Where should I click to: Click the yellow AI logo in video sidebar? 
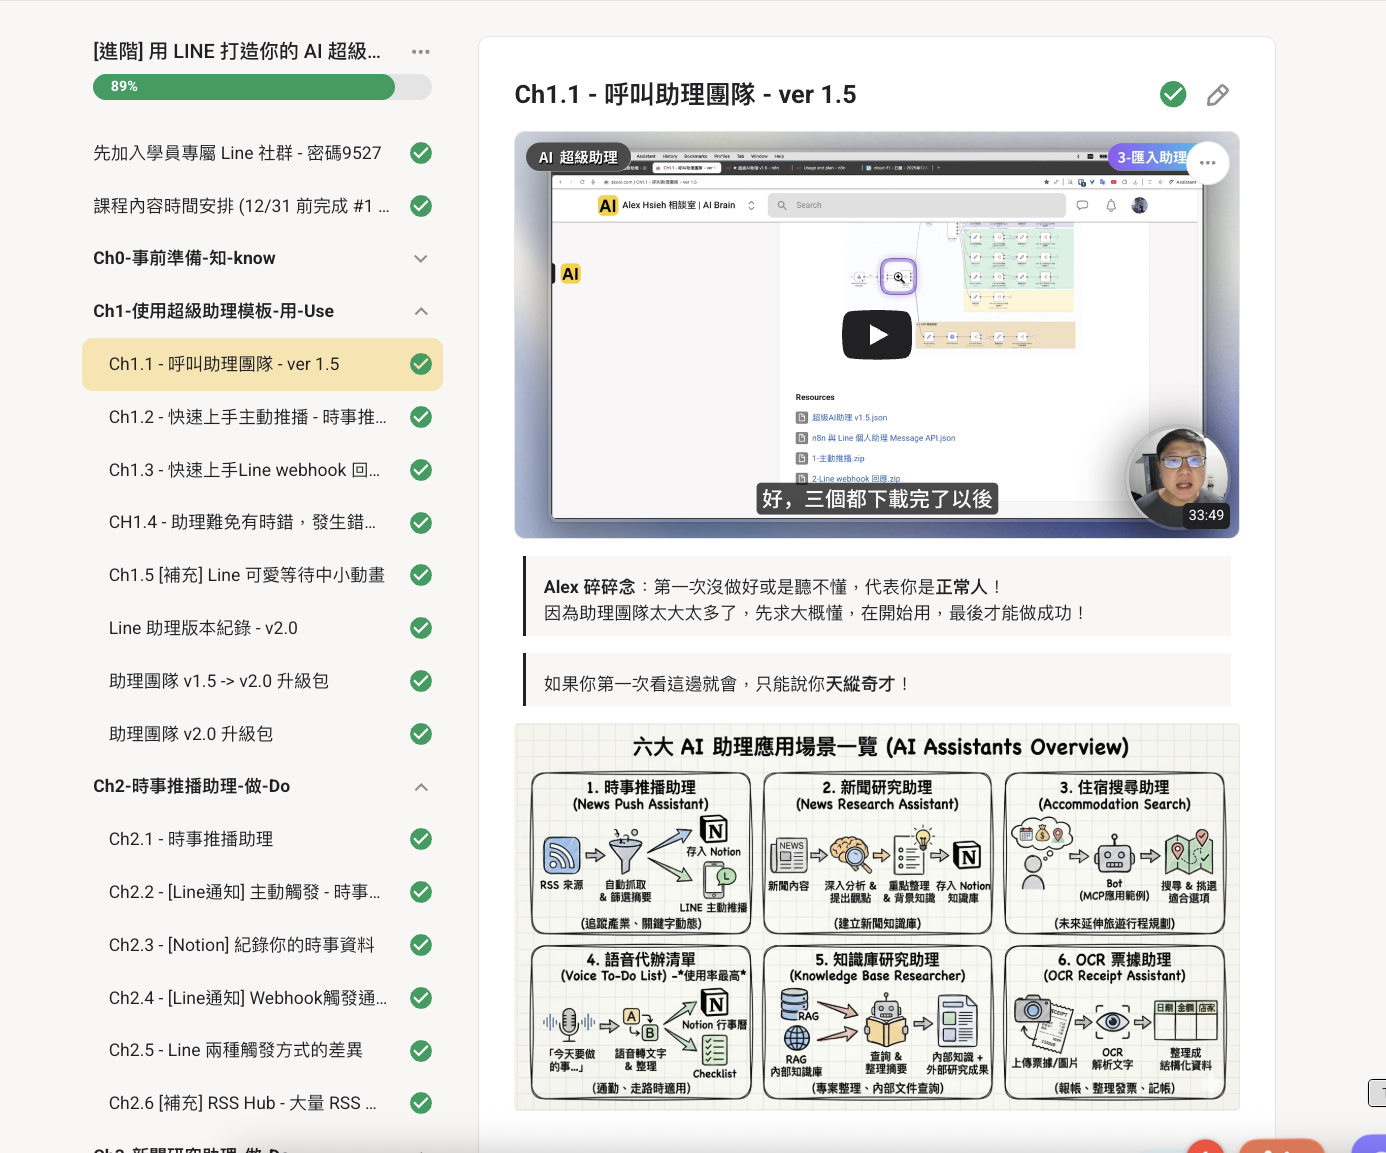click(x=570, y=274)
